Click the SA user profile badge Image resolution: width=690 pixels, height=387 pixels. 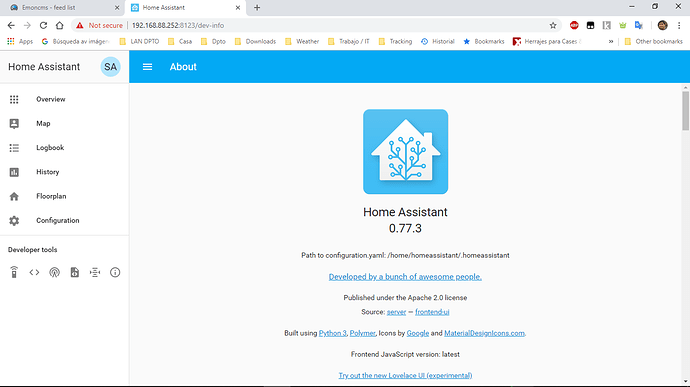[x=110, y=67]
